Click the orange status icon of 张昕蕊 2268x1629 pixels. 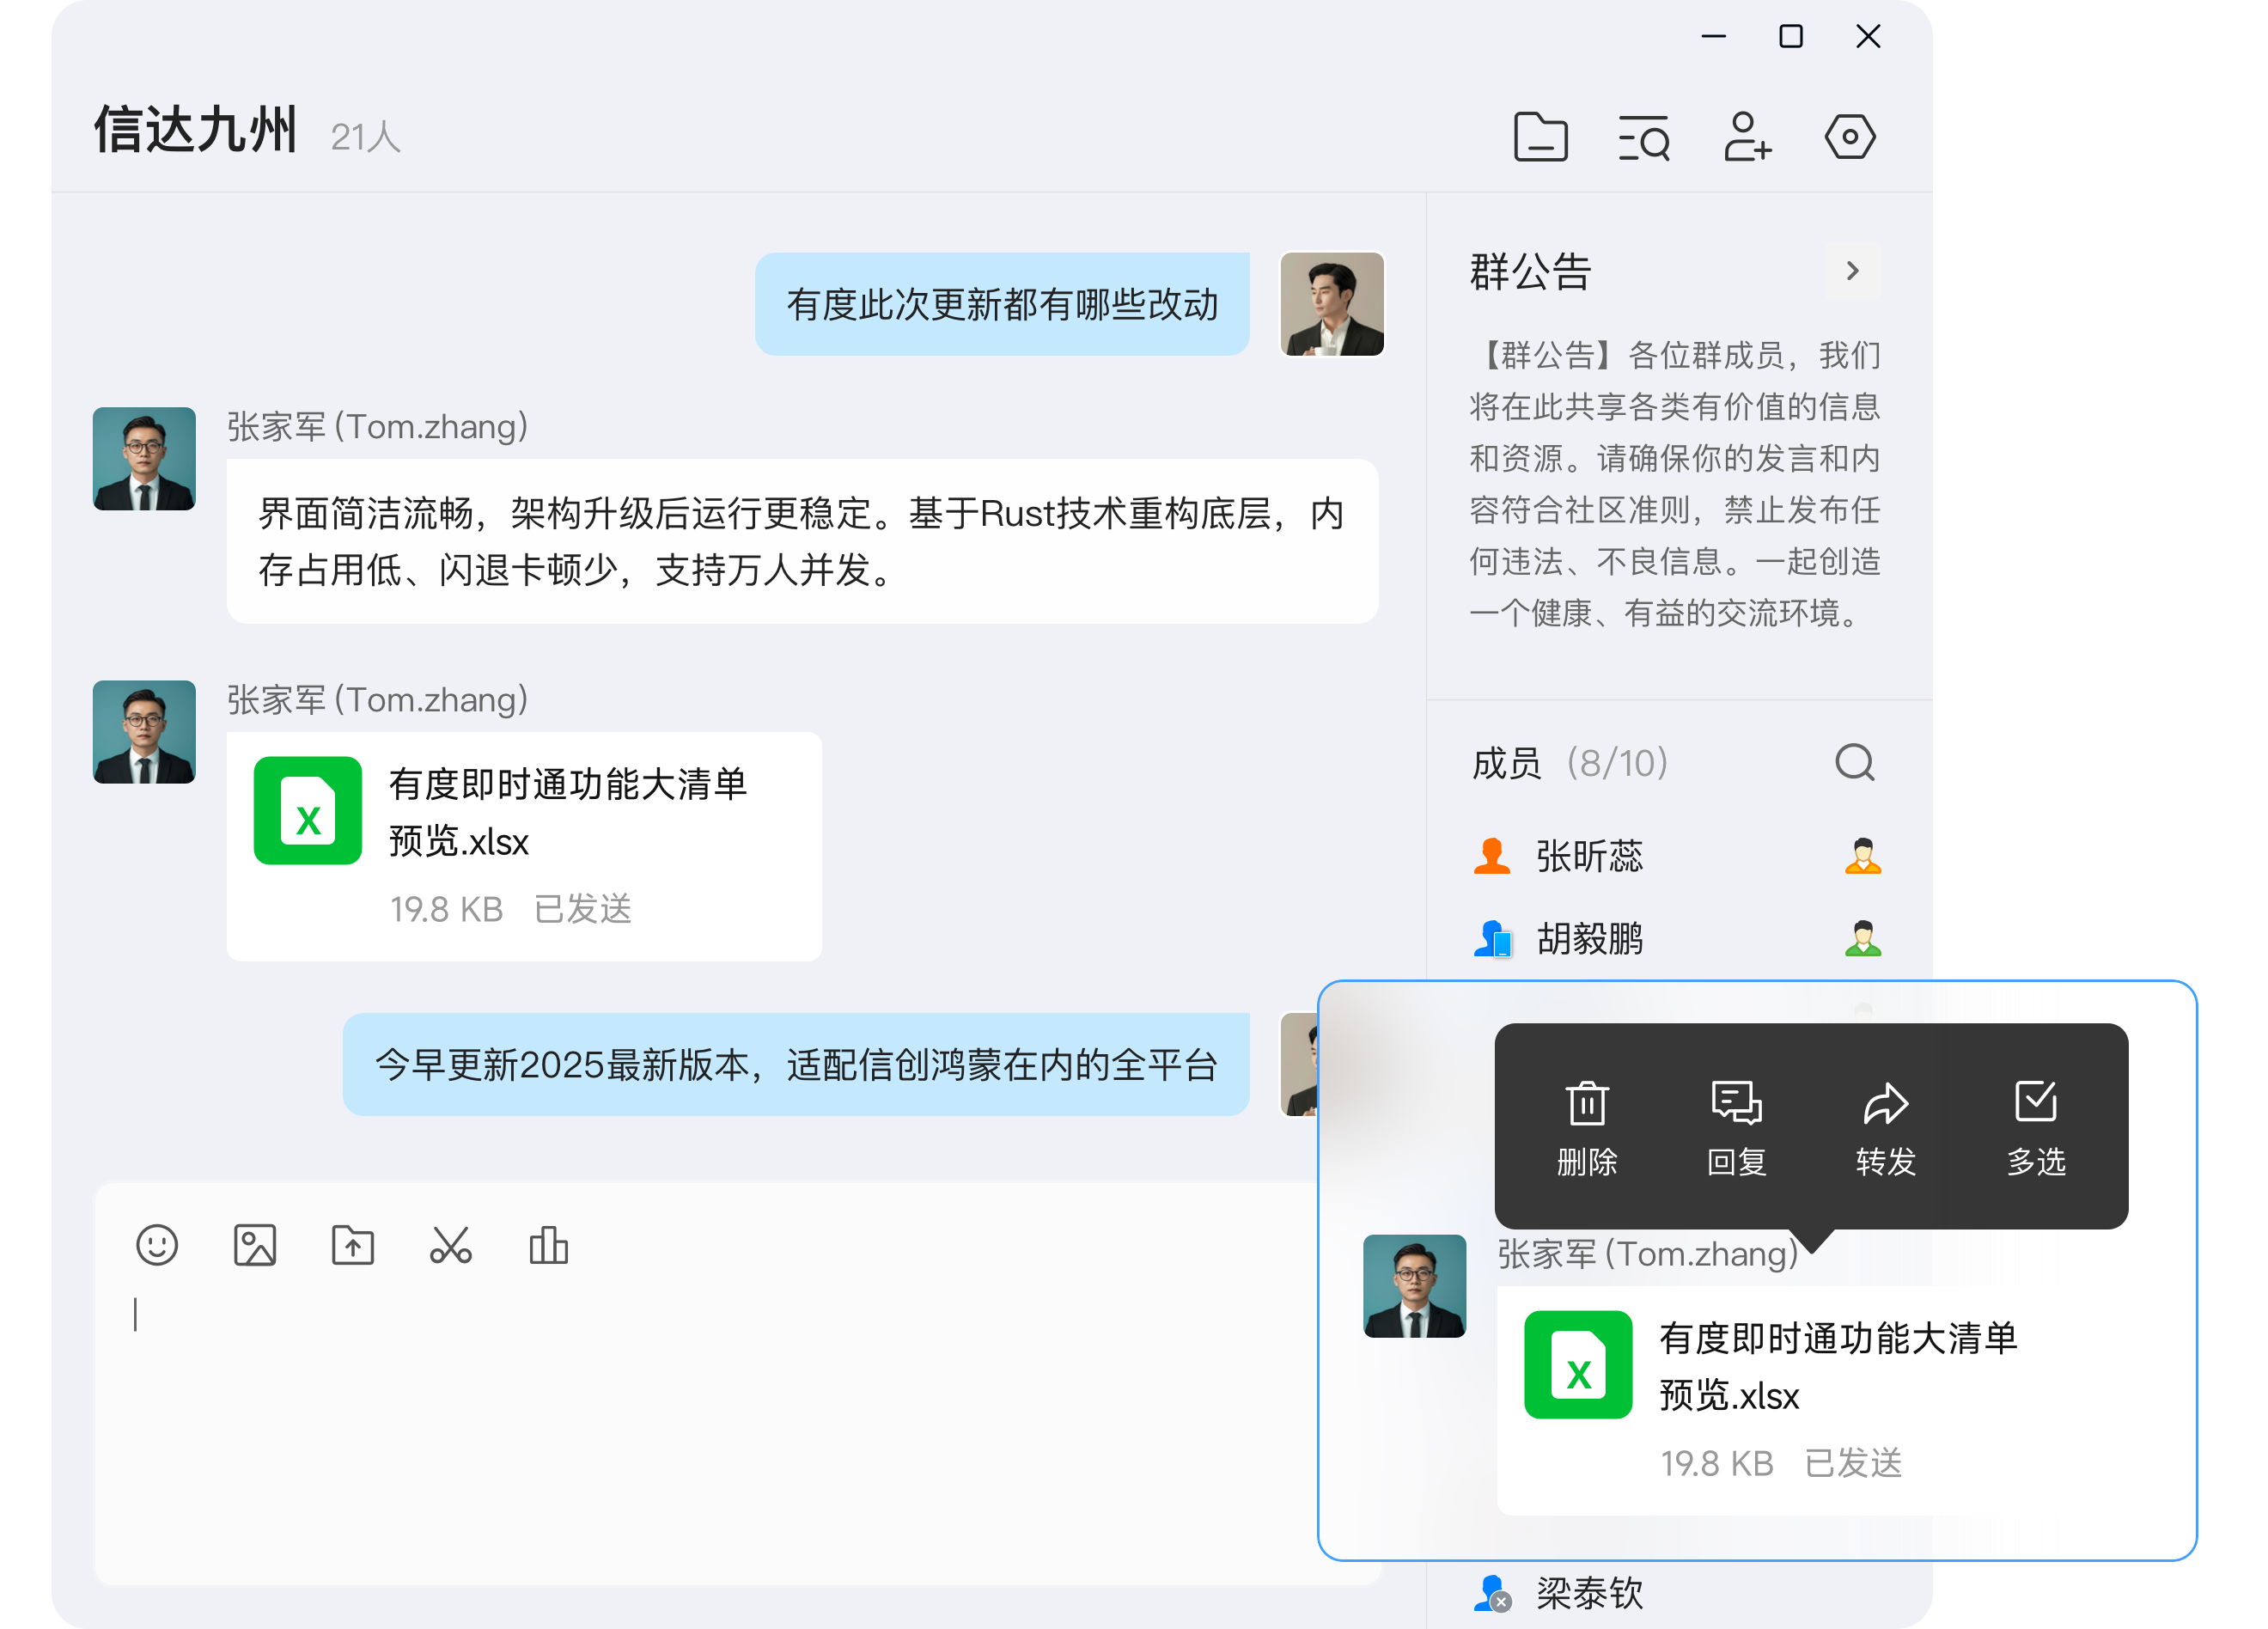click(1492, 856)
